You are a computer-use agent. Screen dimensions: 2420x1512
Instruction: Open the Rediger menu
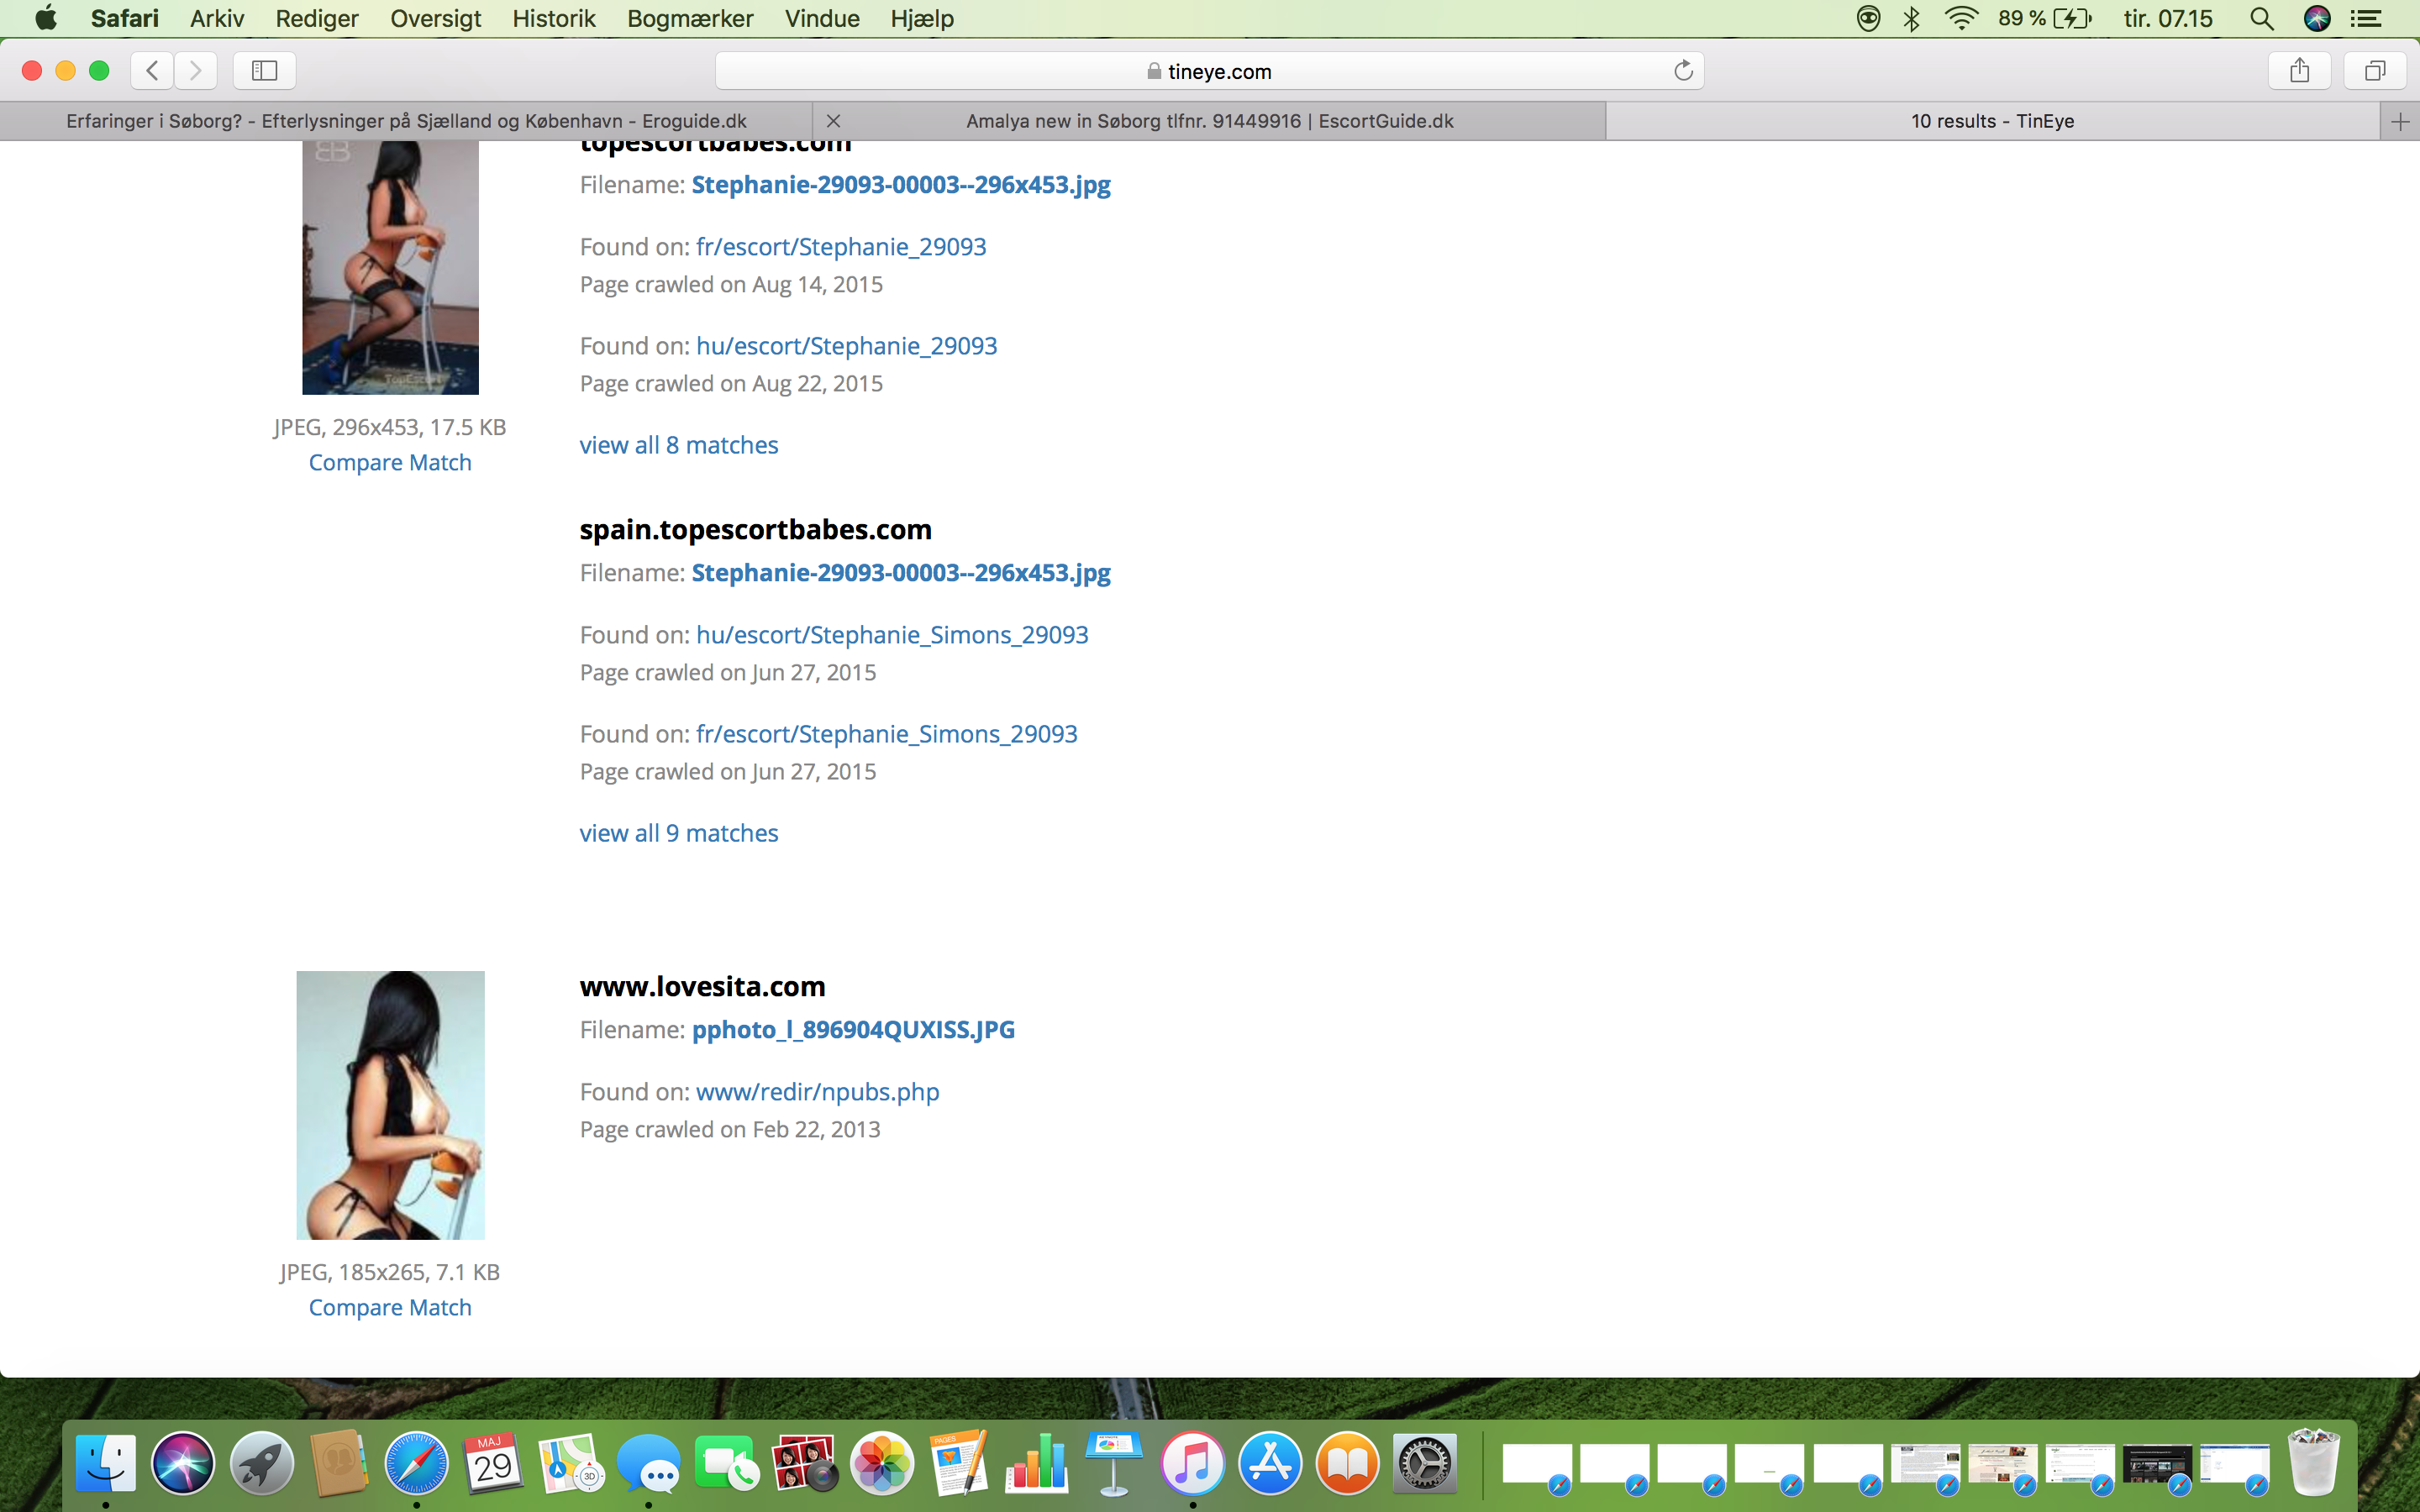tap(317, 18)
